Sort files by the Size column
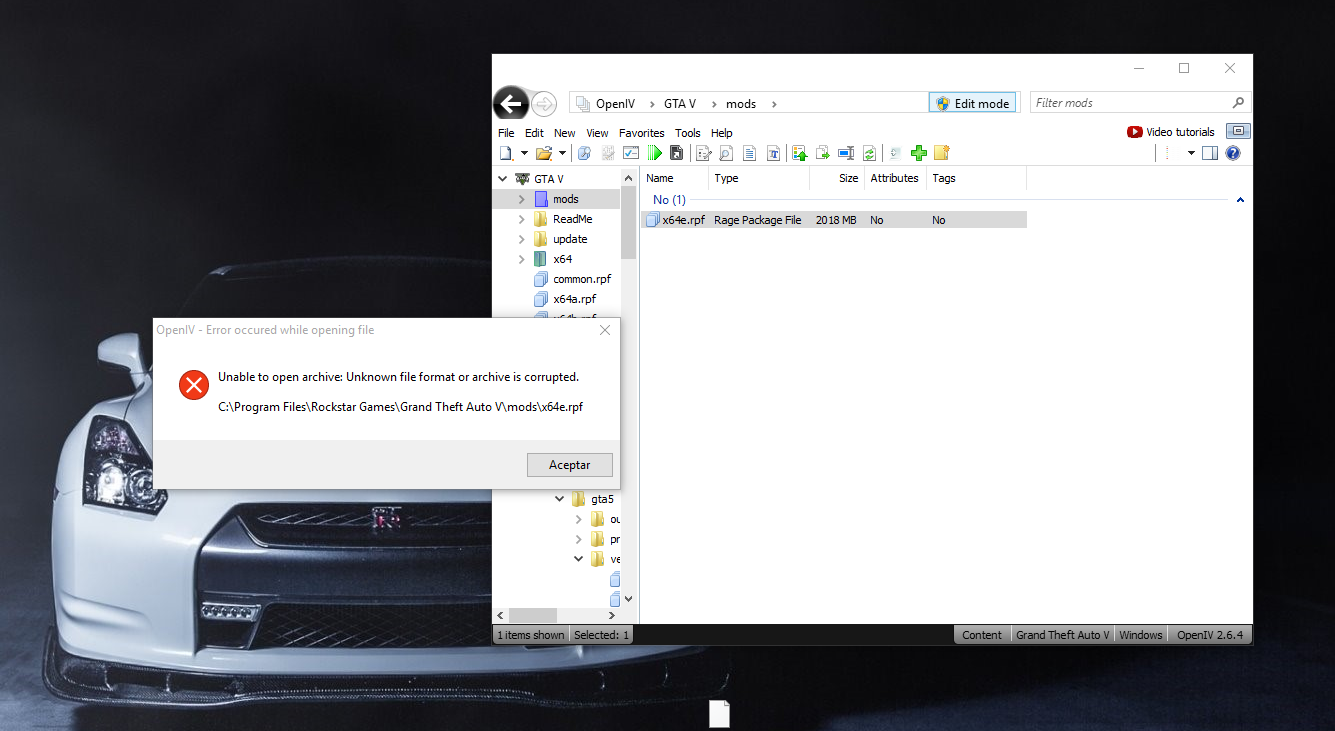This screenshot has height=731, width=1335. 837,178
